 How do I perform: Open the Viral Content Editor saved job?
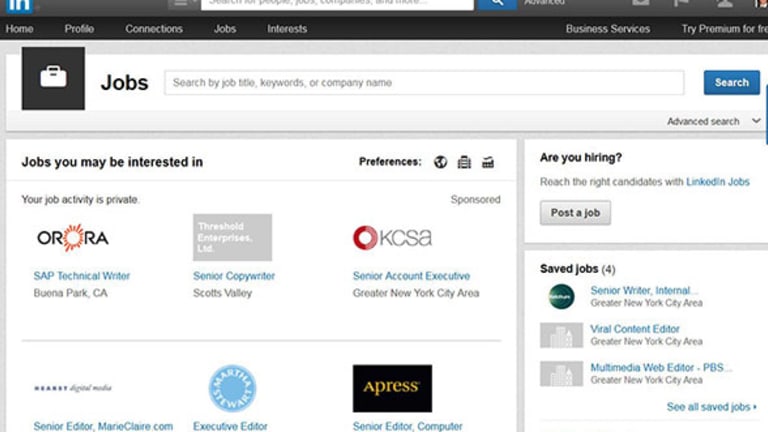click(635, 329)
